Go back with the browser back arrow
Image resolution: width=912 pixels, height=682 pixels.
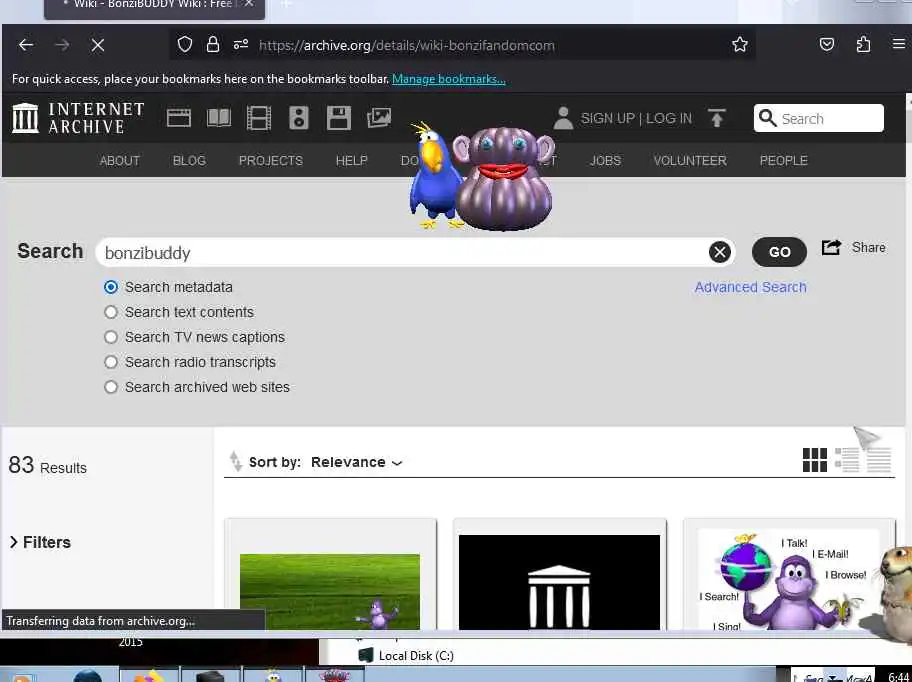click(x=26, y=45)
